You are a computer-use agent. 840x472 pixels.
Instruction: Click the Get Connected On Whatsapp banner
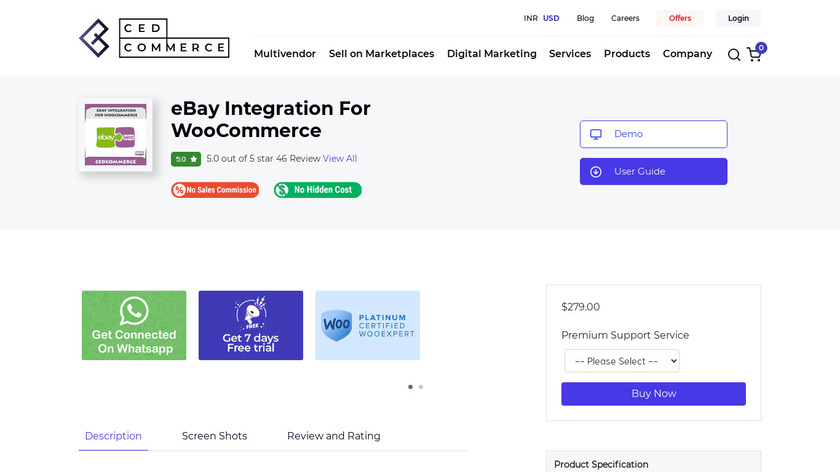click(134, 325)
